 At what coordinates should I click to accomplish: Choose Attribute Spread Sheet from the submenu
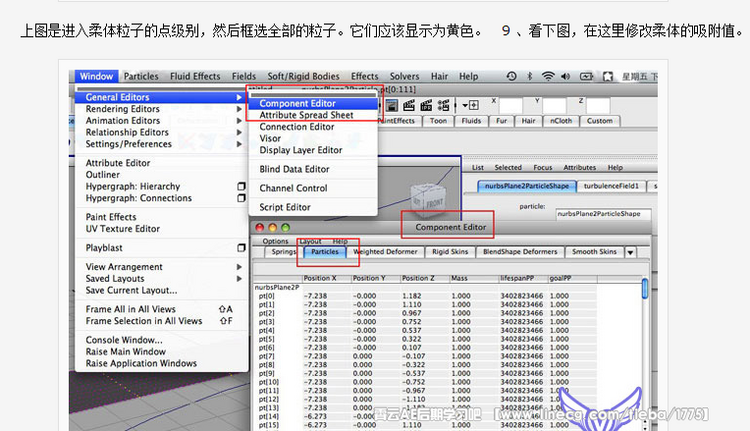click(313, 115)
